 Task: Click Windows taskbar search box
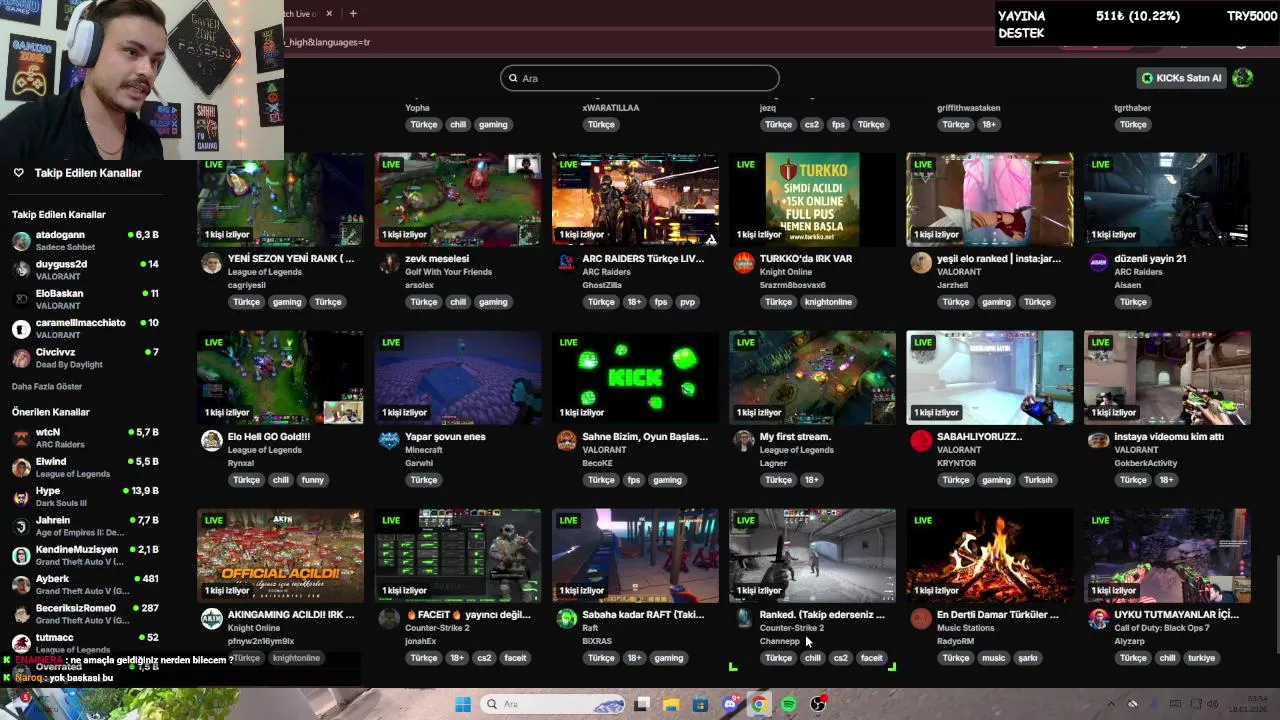[x=552, y=704]
